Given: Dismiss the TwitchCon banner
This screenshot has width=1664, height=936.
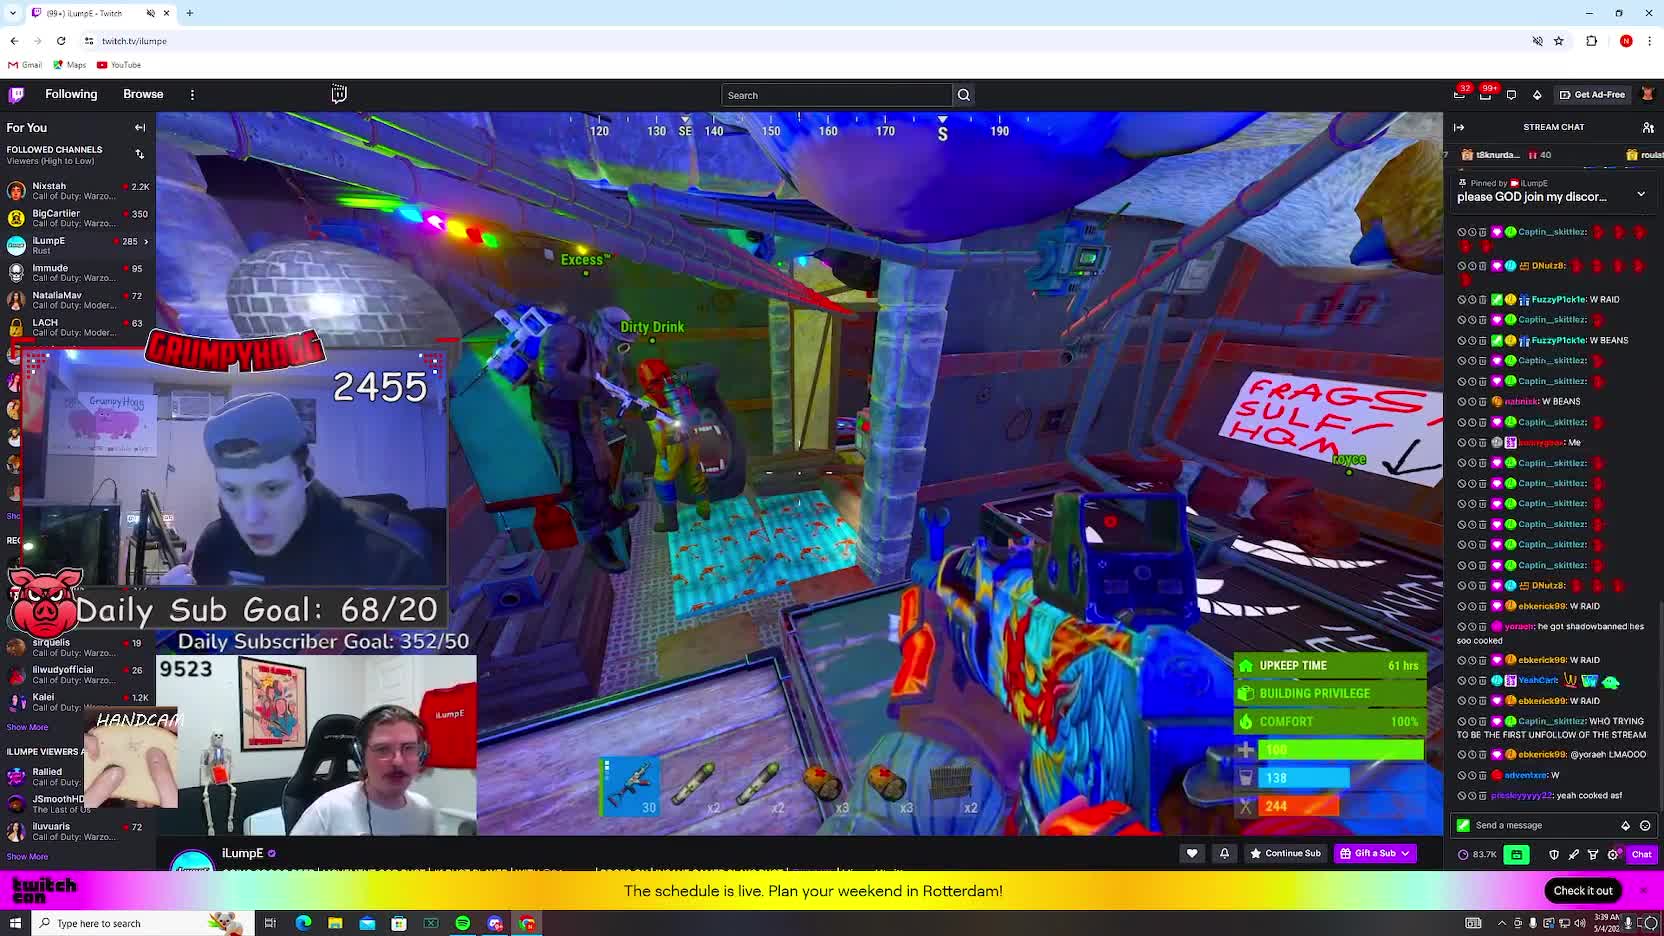Looking at the screenshot, I should 1643,890.
